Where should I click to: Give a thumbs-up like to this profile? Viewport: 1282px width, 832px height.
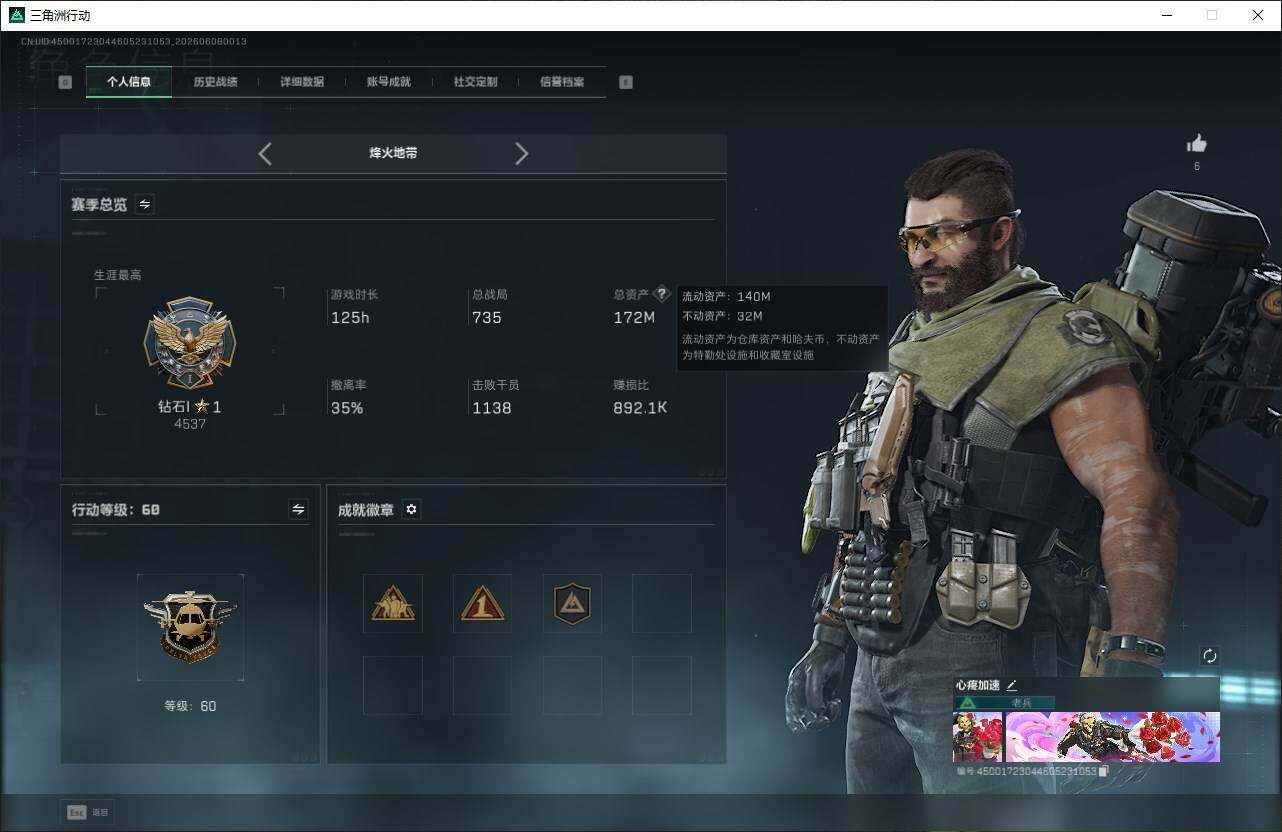1196,144
